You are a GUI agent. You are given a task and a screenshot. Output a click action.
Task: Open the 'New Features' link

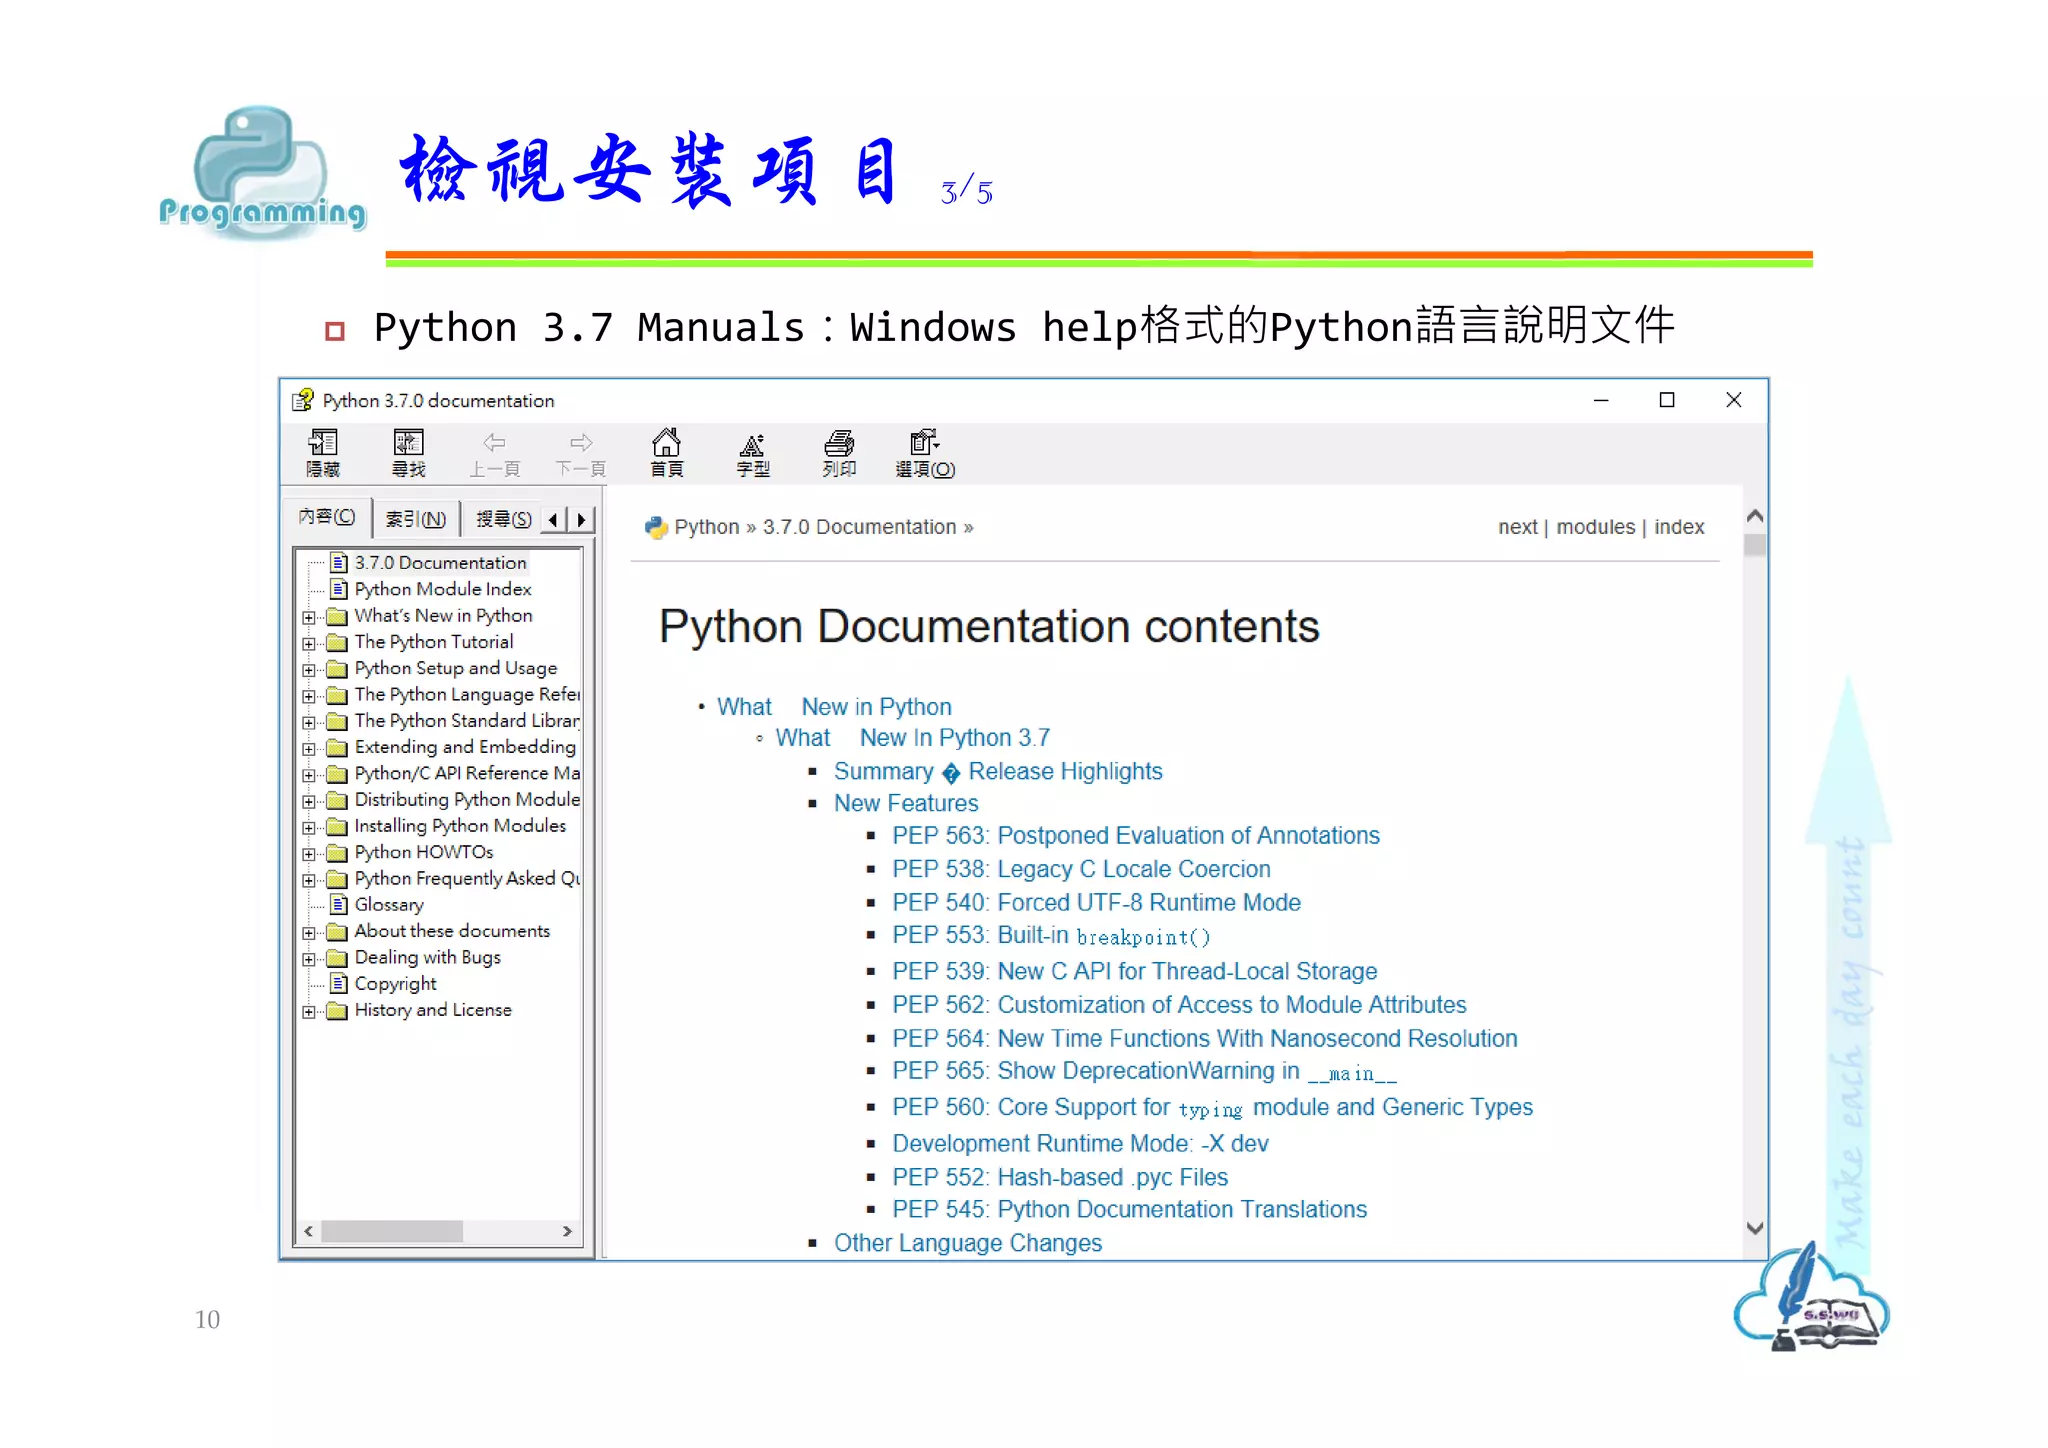[x=906, y=803]
